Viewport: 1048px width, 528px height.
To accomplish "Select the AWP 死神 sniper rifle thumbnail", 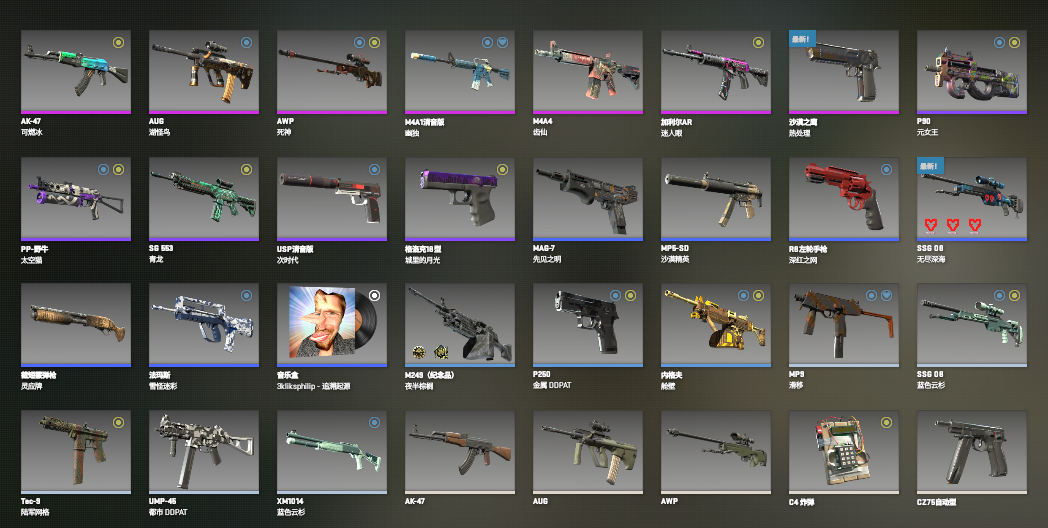I will tap(332, 70).
